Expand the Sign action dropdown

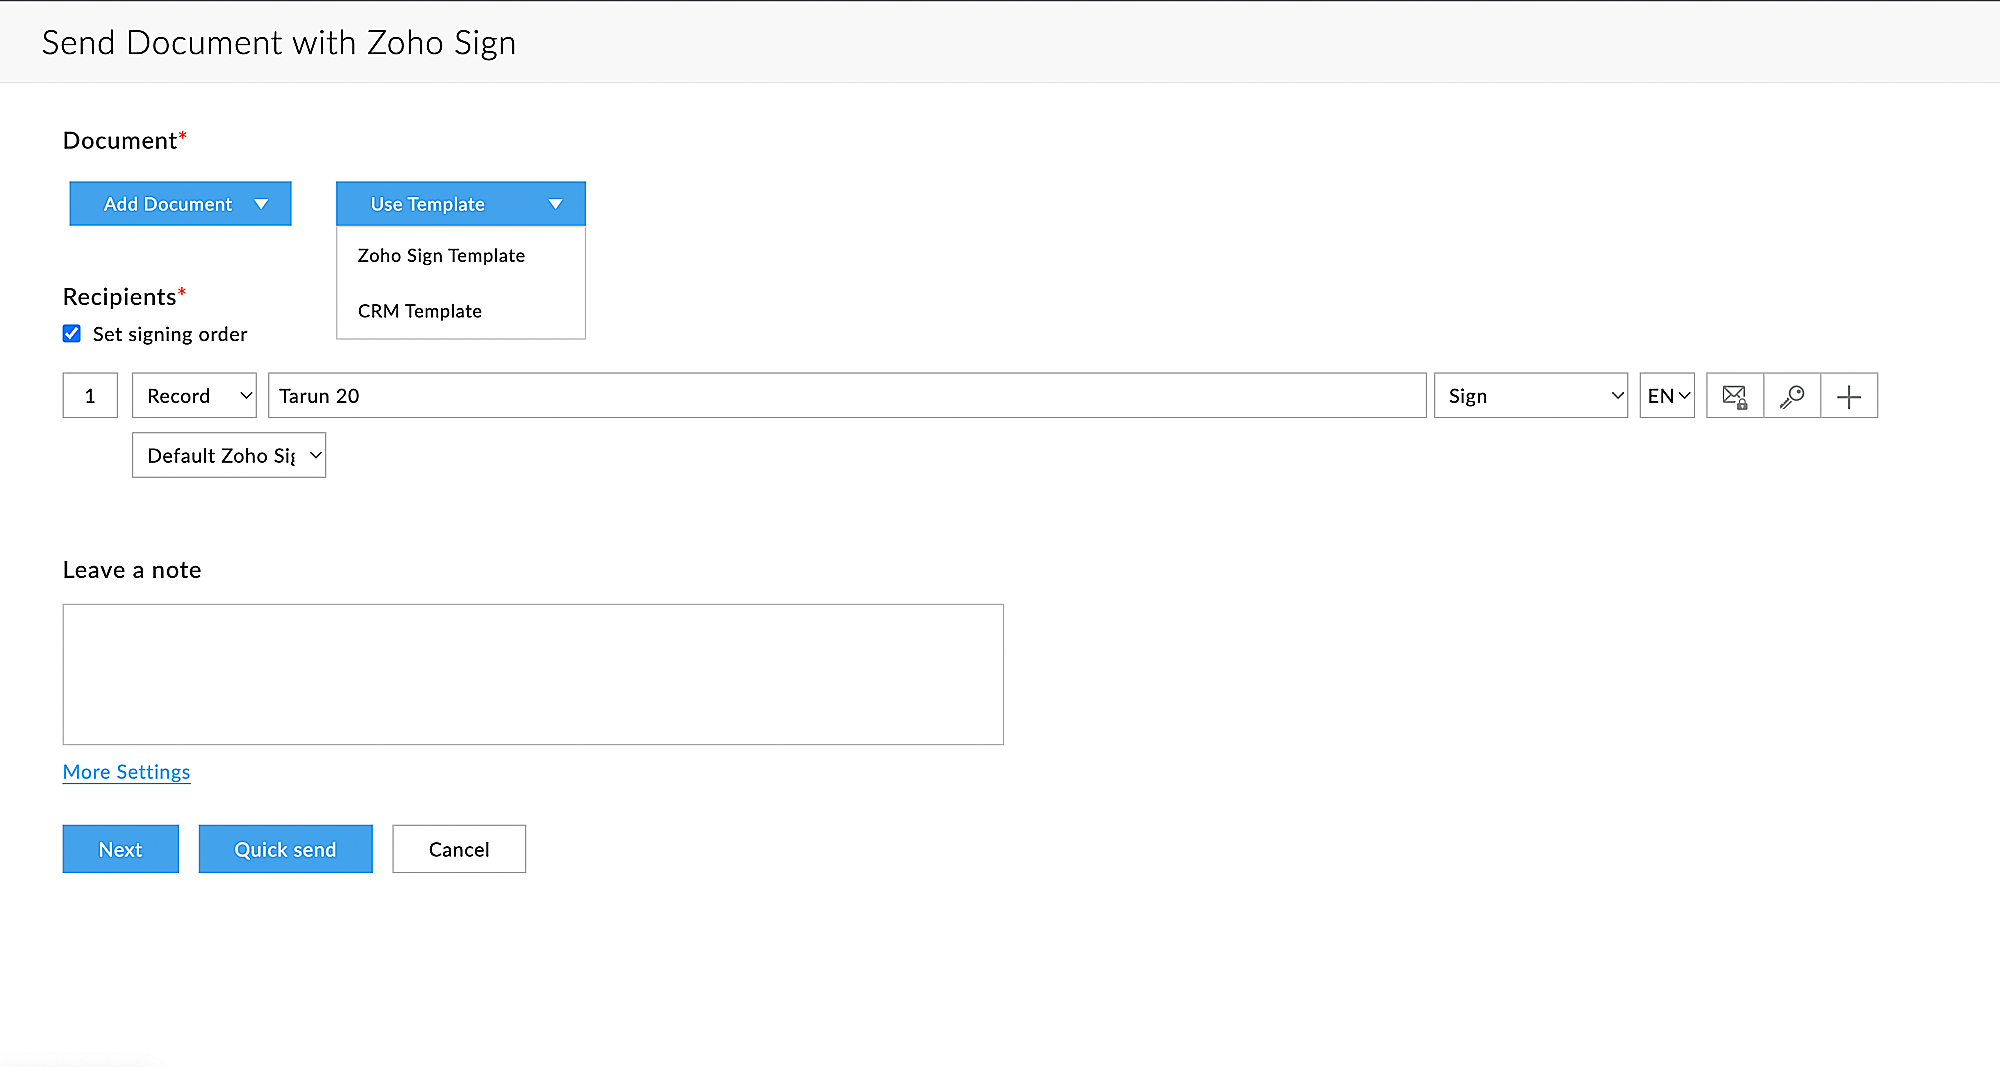point(1530,396)
